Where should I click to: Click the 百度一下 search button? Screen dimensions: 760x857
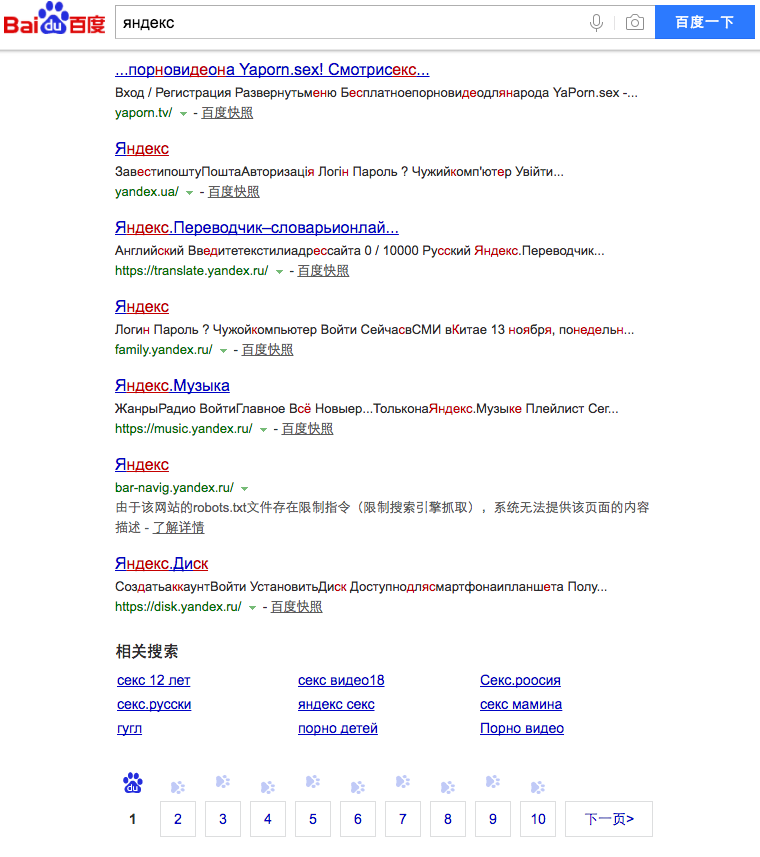pos(704,22)
